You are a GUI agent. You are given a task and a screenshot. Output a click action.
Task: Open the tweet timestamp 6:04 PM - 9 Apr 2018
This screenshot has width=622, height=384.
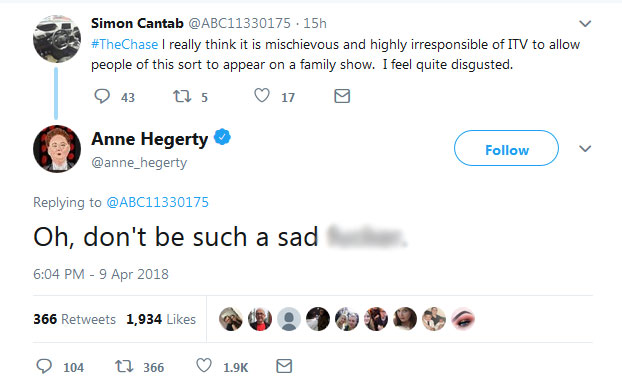101,274
